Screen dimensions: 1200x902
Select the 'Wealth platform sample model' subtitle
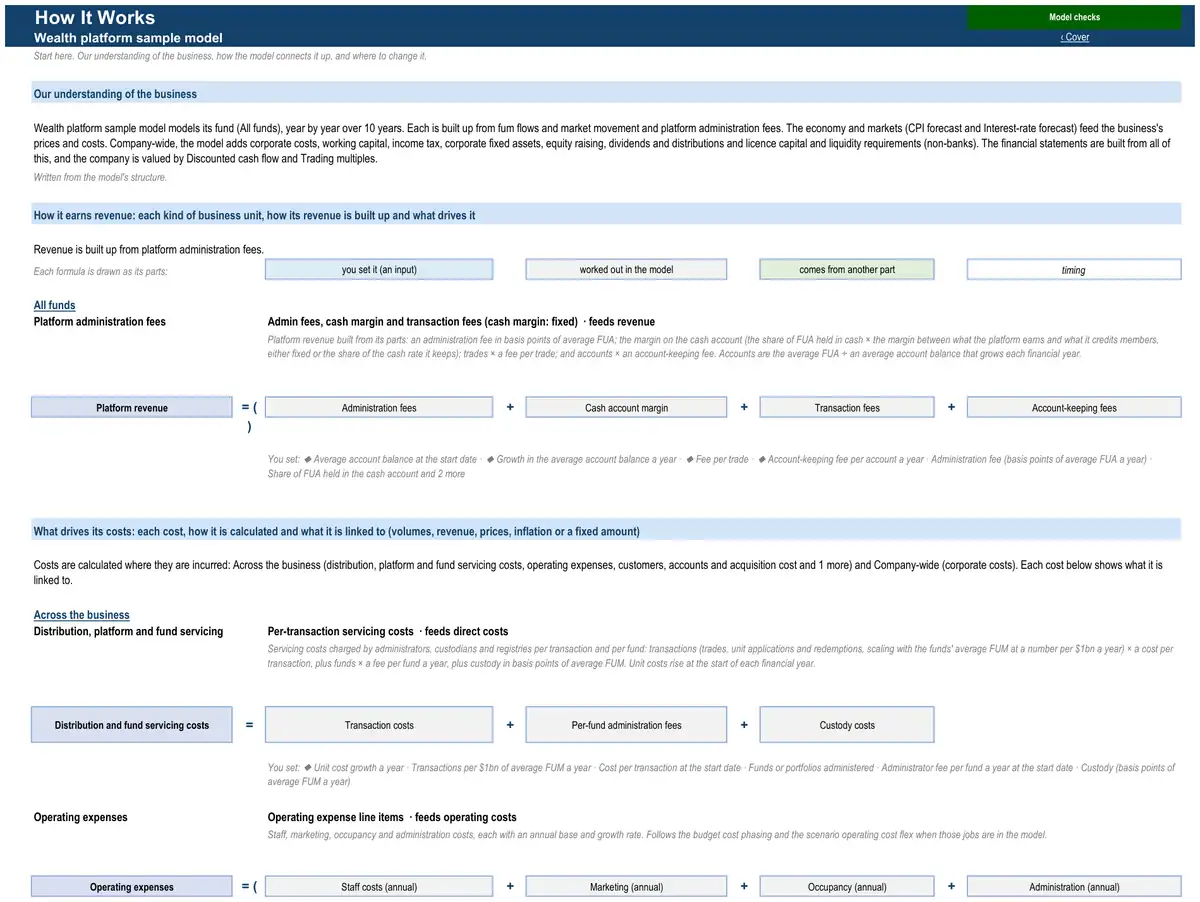click(x=128, y=37)
